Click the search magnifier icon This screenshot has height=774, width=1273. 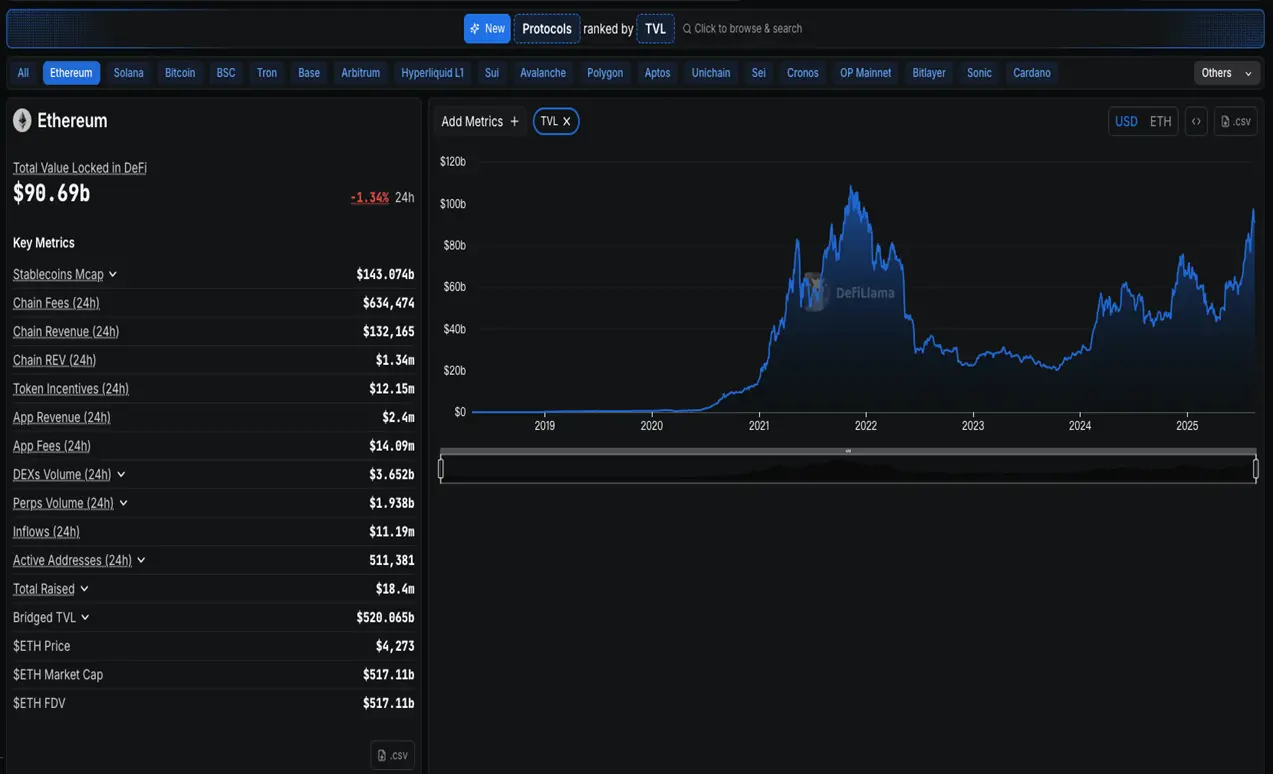[687, 29]
